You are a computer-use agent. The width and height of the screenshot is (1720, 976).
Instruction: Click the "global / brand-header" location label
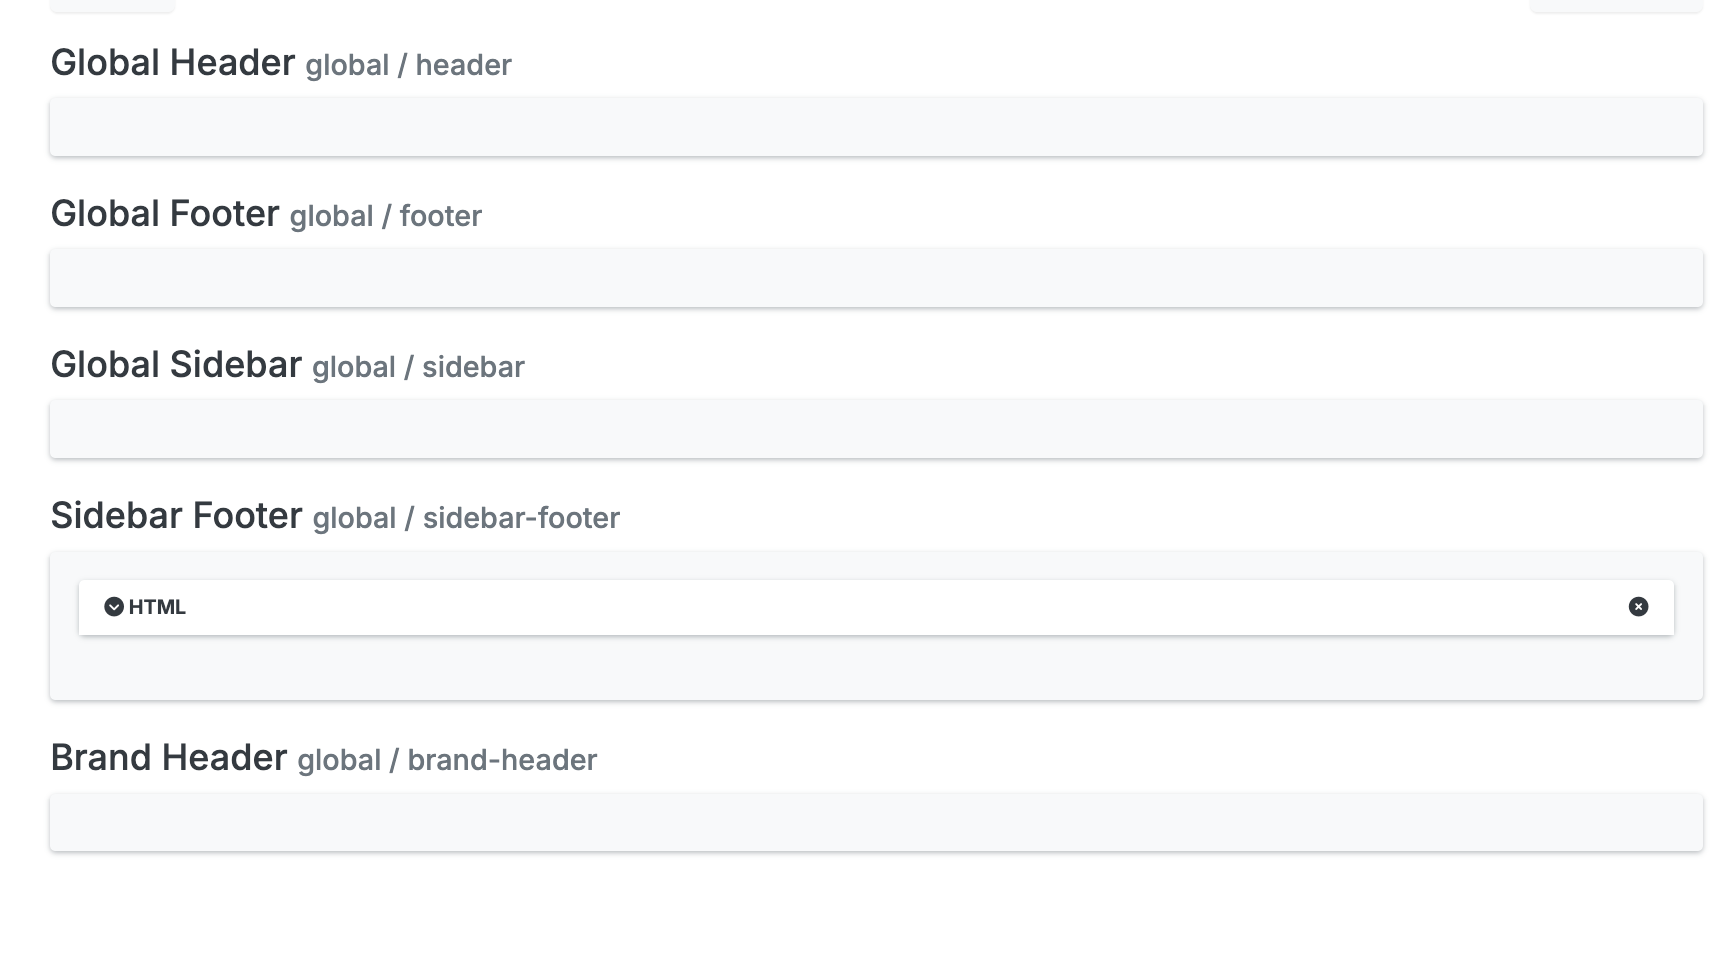coord(447,760)
